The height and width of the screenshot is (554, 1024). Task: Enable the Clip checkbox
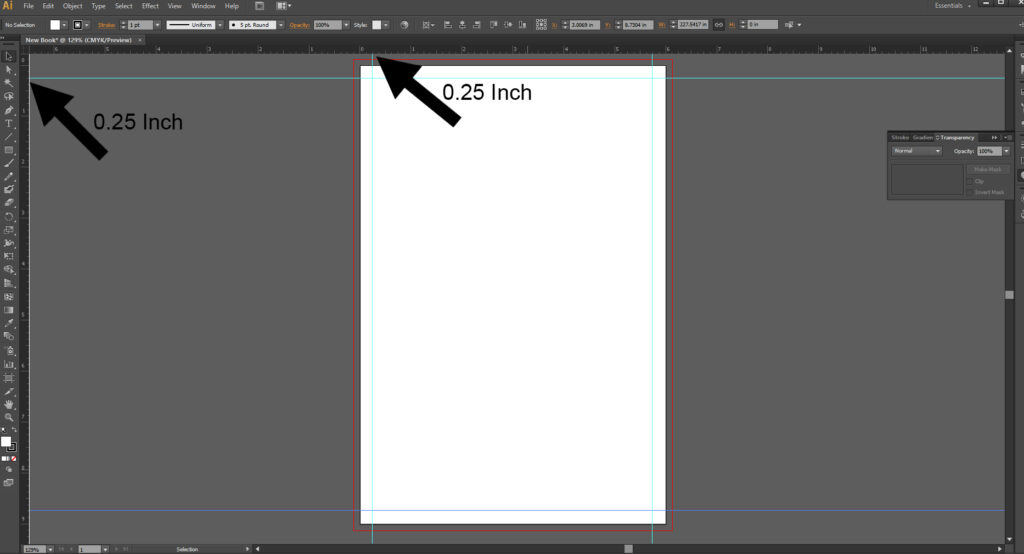pos(970,181)
